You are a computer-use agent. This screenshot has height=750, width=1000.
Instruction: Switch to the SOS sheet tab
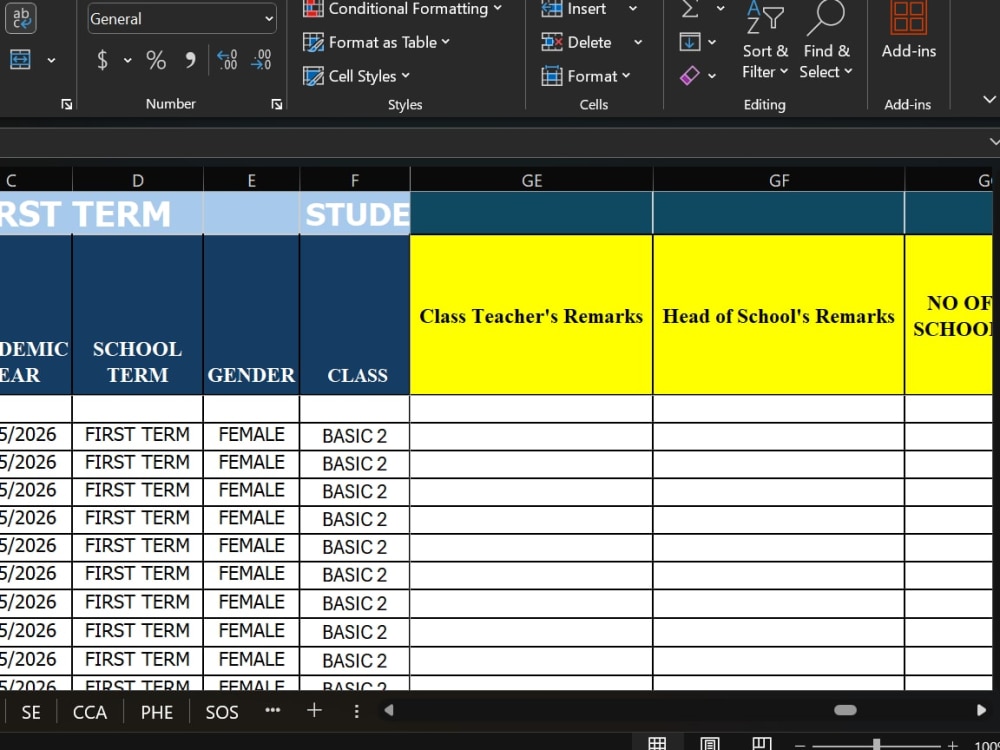tap(222, 712)
